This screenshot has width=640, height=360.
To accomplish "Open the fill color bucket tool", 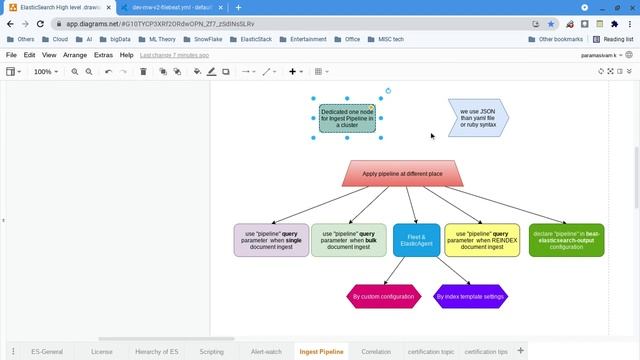I will 197,72.
